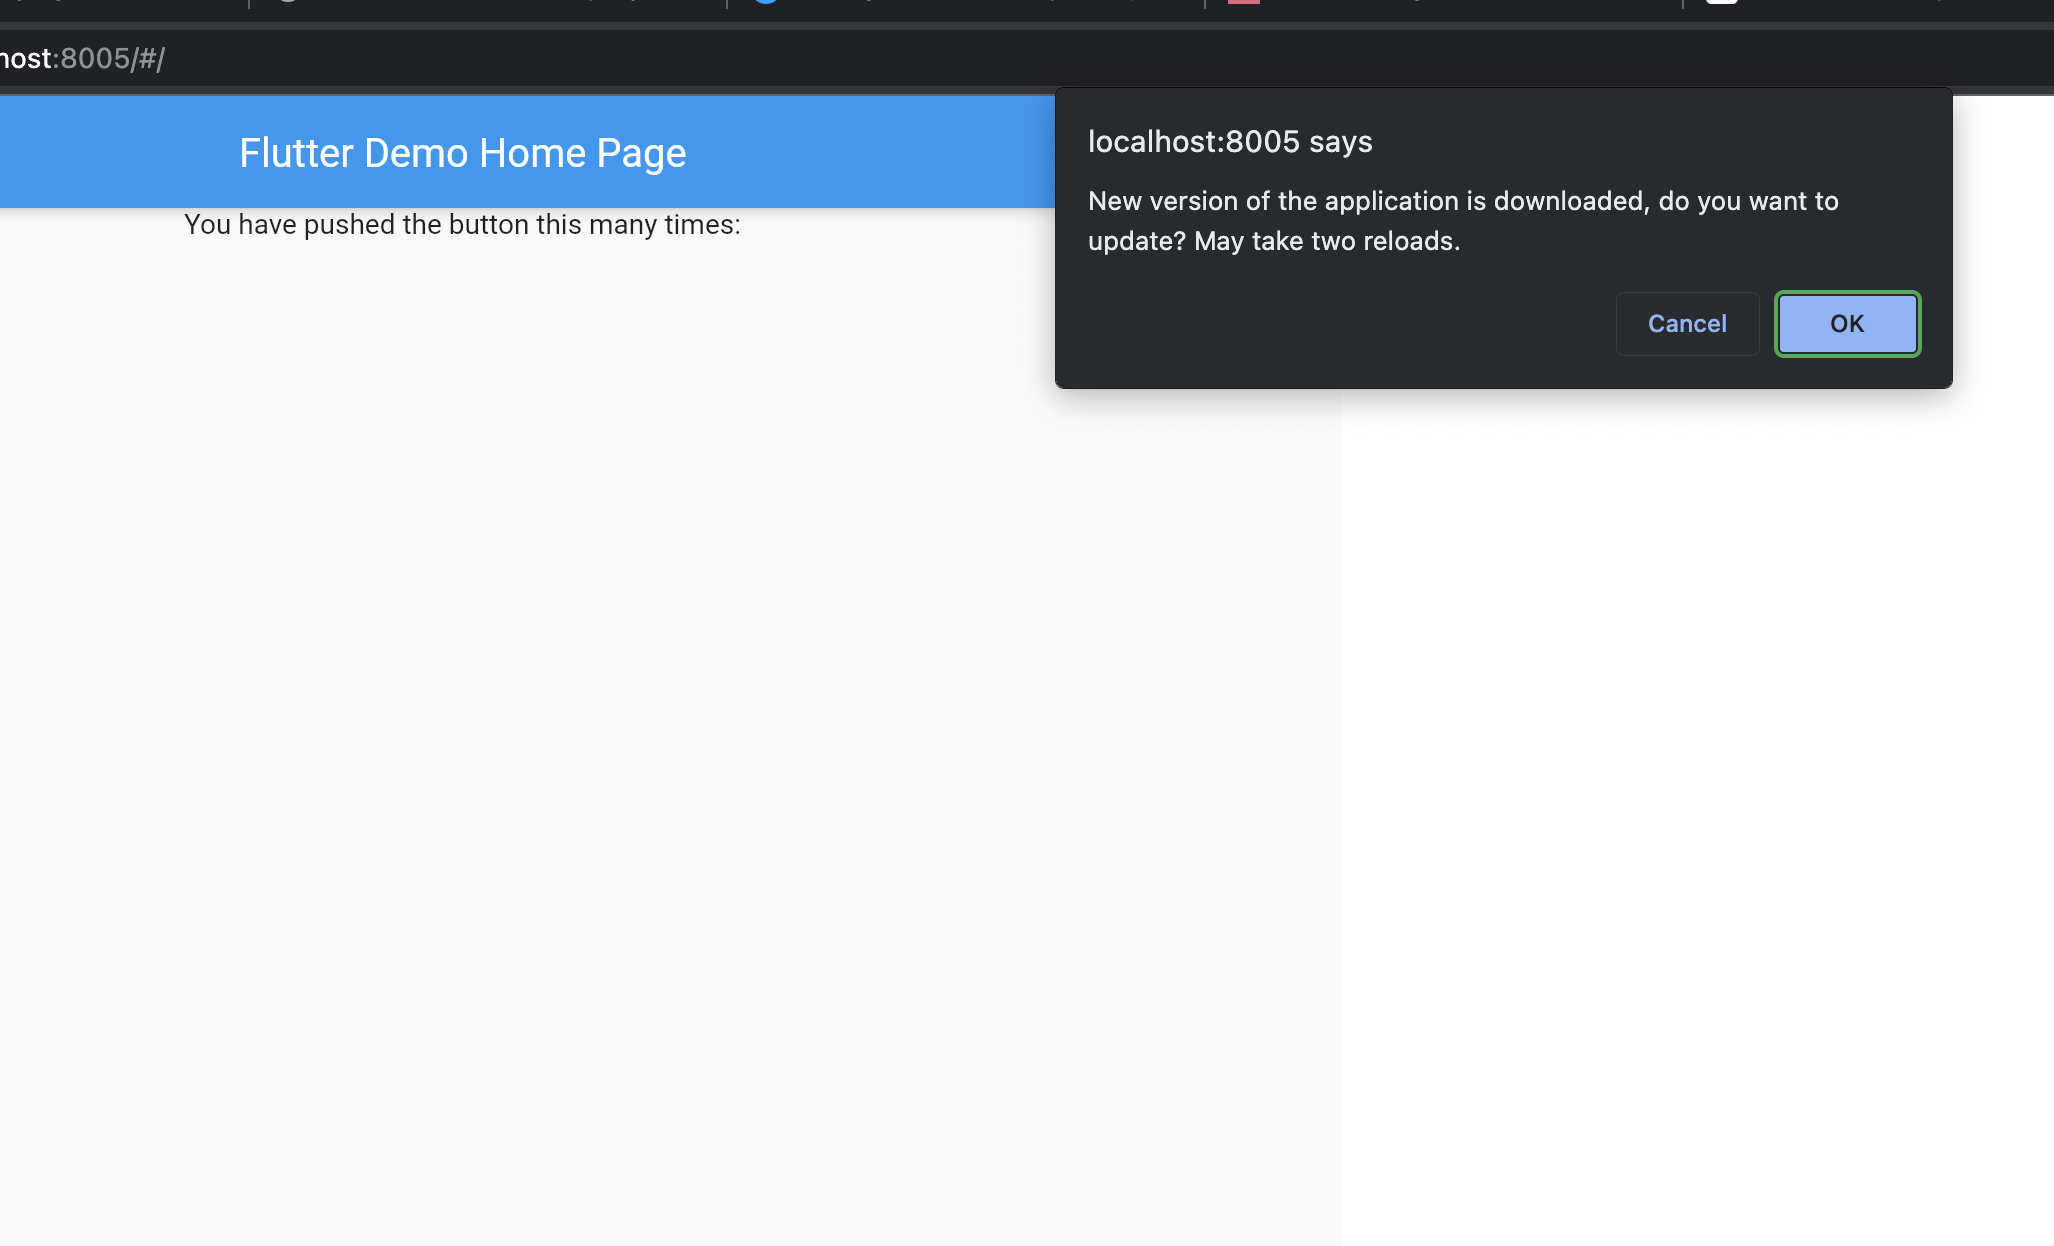
Task: Dismiss the update prompt with Cancel
Action: pos(1686,324)
